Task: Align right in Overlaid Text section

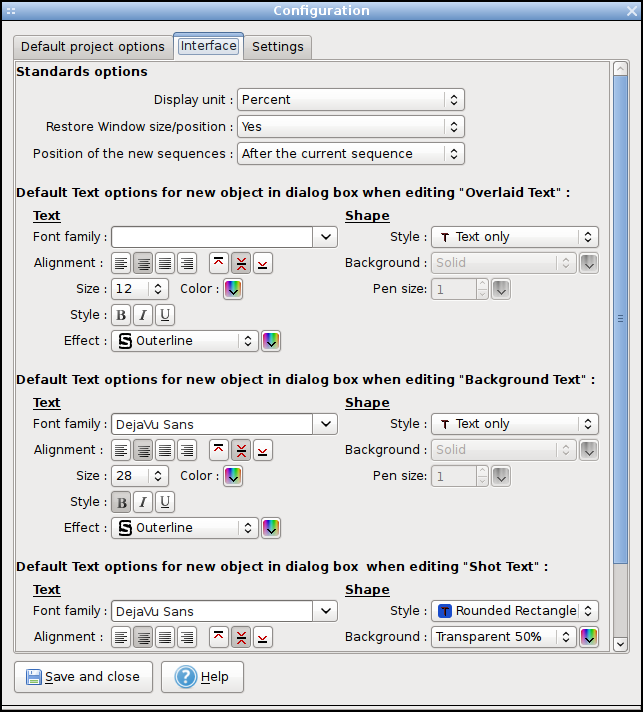Action: point(187,263)
